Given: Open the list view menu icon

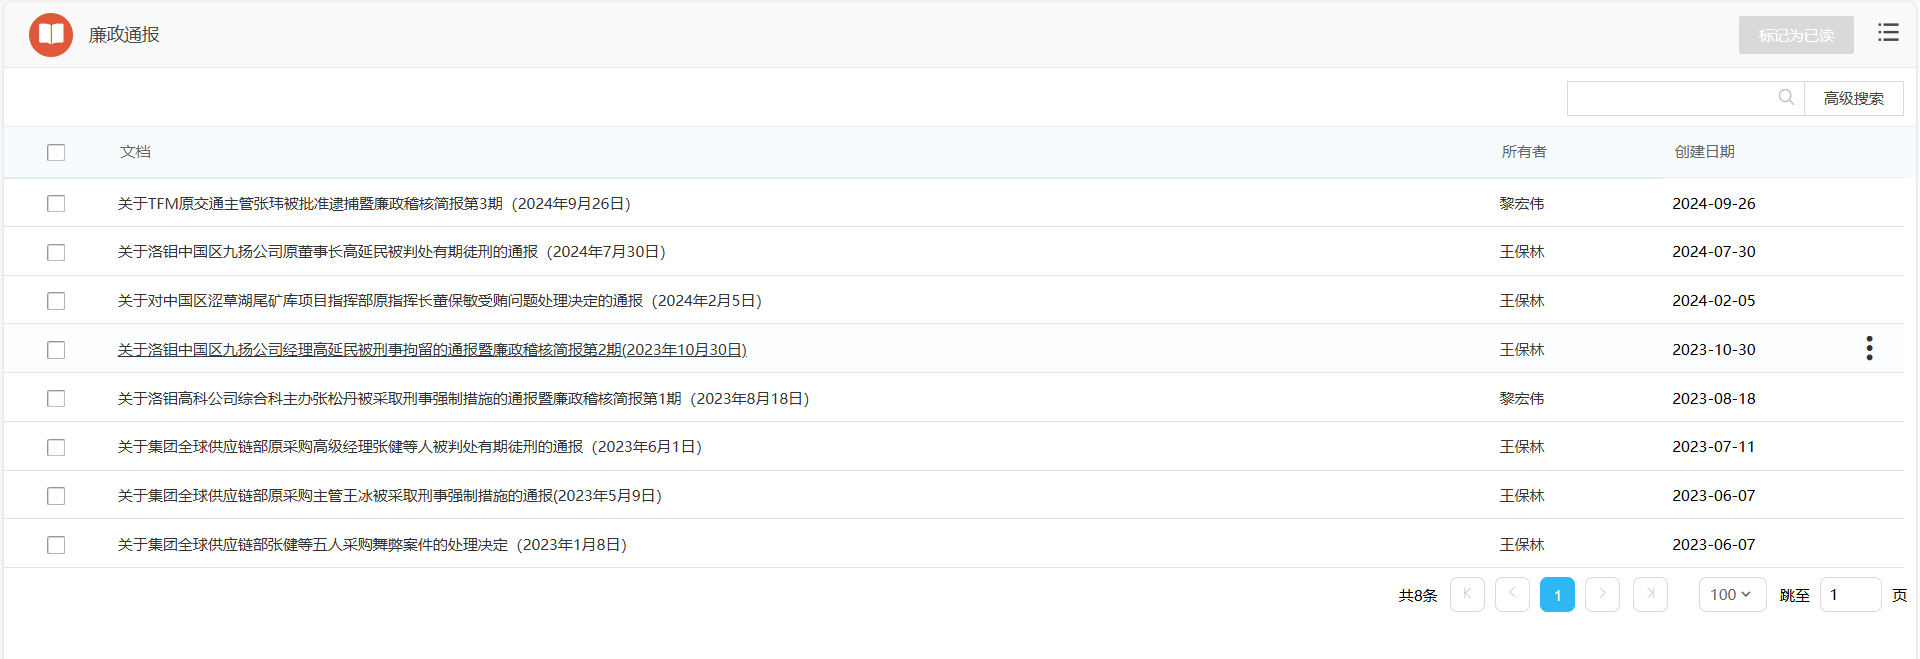Looking at the screenshot, I should (1888, 33).
